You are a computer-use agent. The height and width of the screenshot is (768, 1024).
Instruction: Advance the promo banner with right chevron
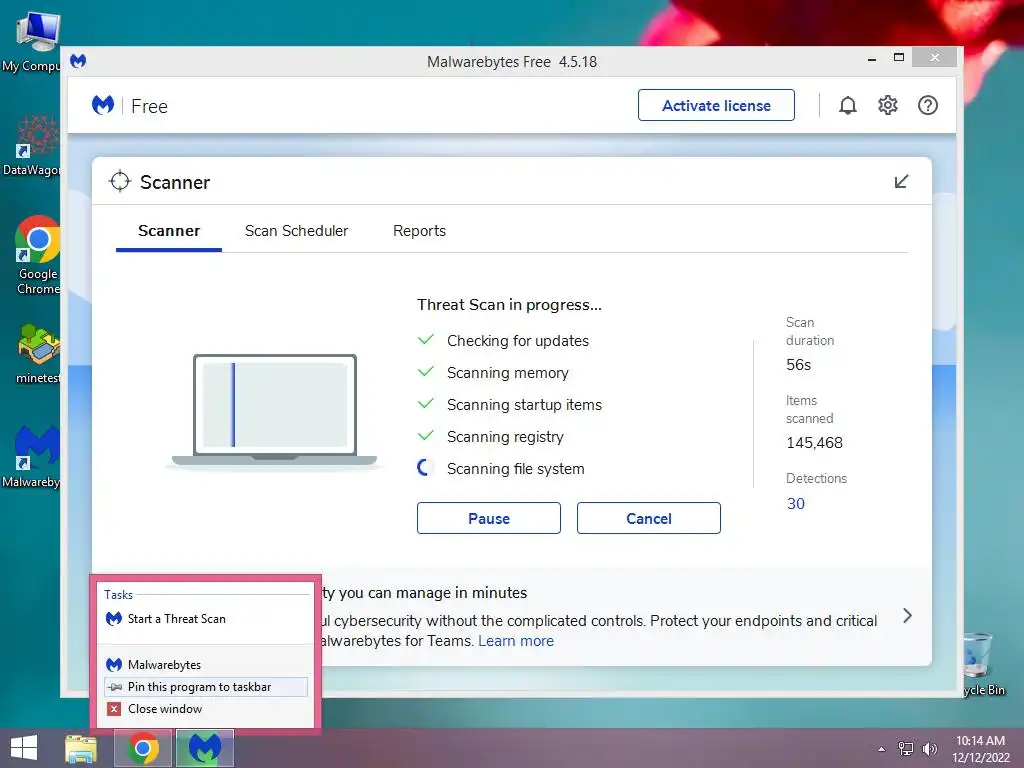(x=907, y=616)
